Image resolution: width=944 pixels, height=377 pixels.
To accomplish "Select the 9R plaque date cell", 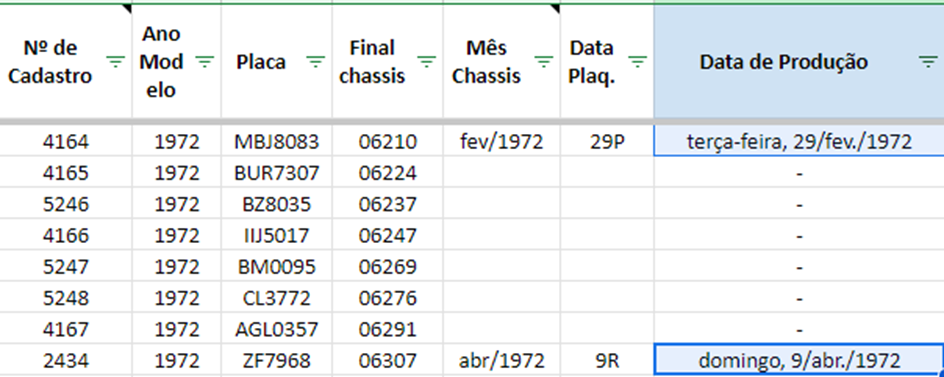I will 607,361.
